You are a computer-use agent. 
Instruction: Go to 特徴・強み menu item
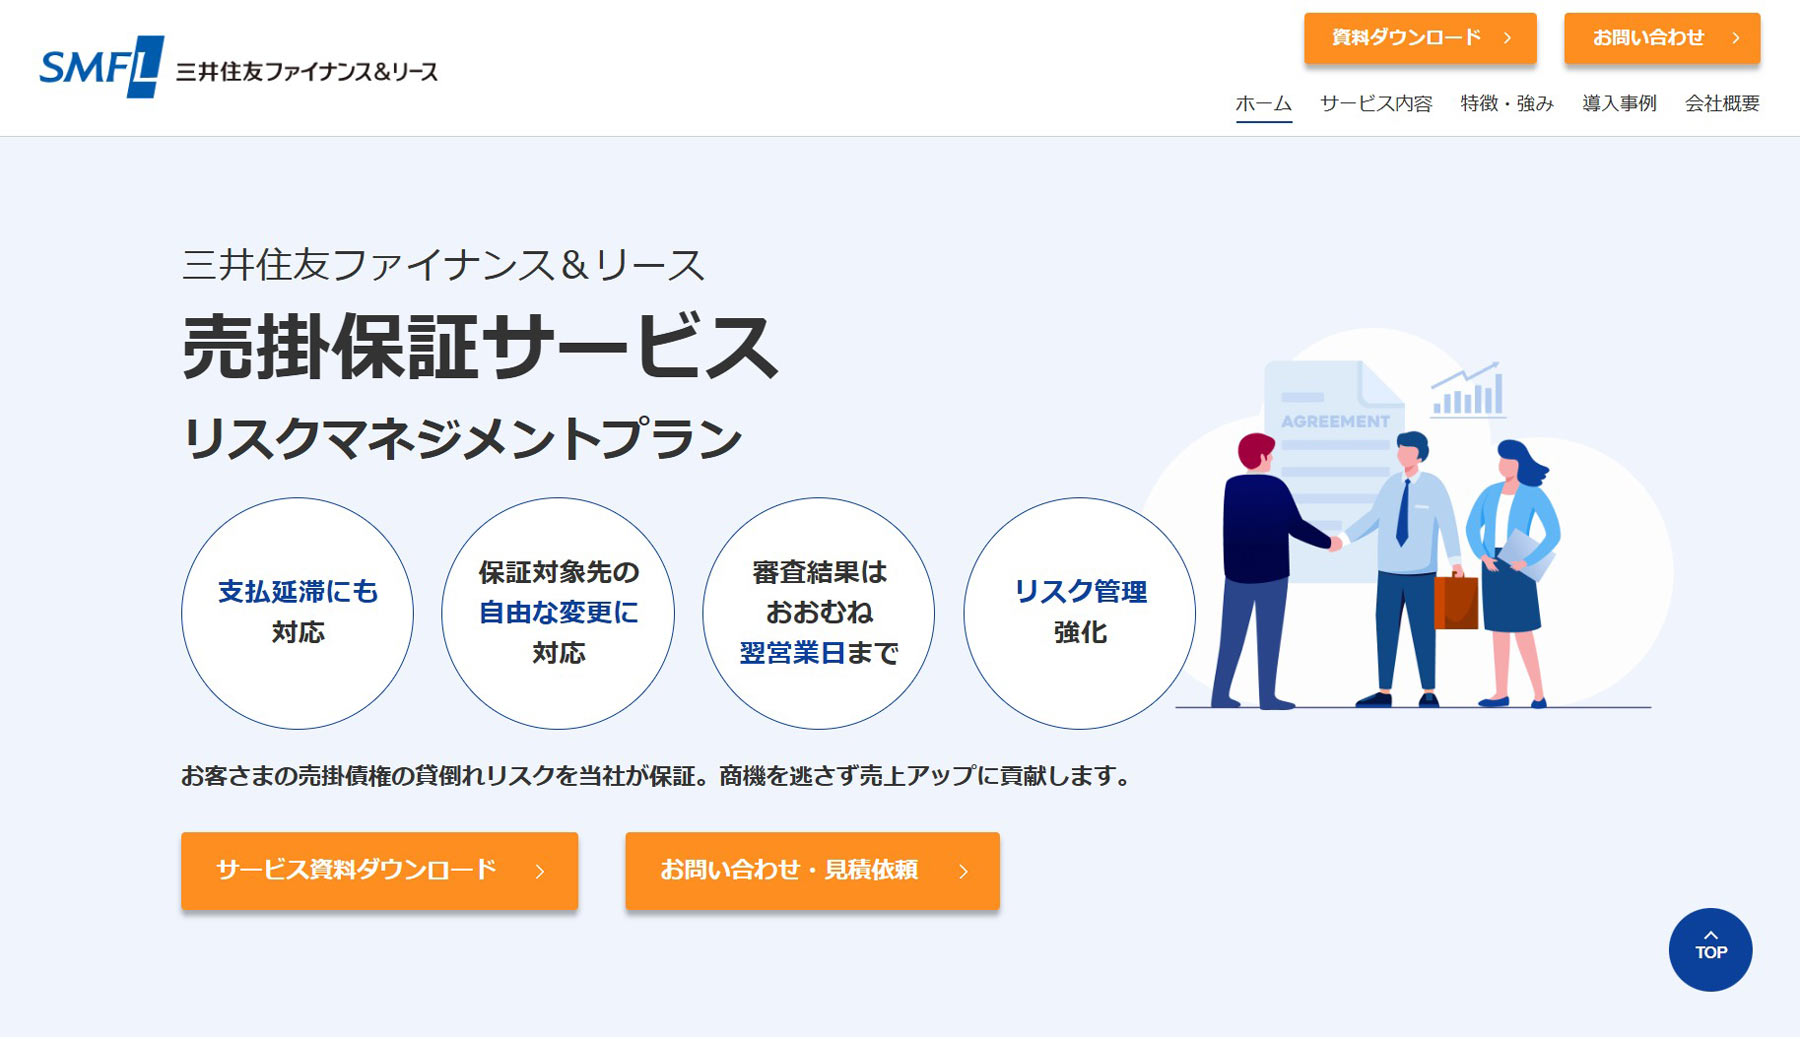point(1507,103)
